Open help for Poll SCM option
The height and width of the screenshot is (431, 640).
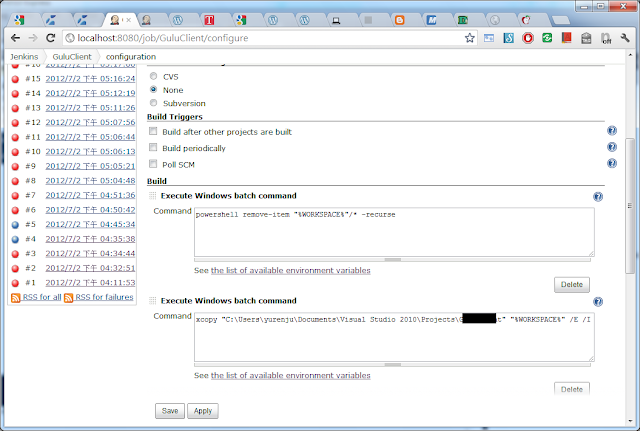(x=612, y=163)
